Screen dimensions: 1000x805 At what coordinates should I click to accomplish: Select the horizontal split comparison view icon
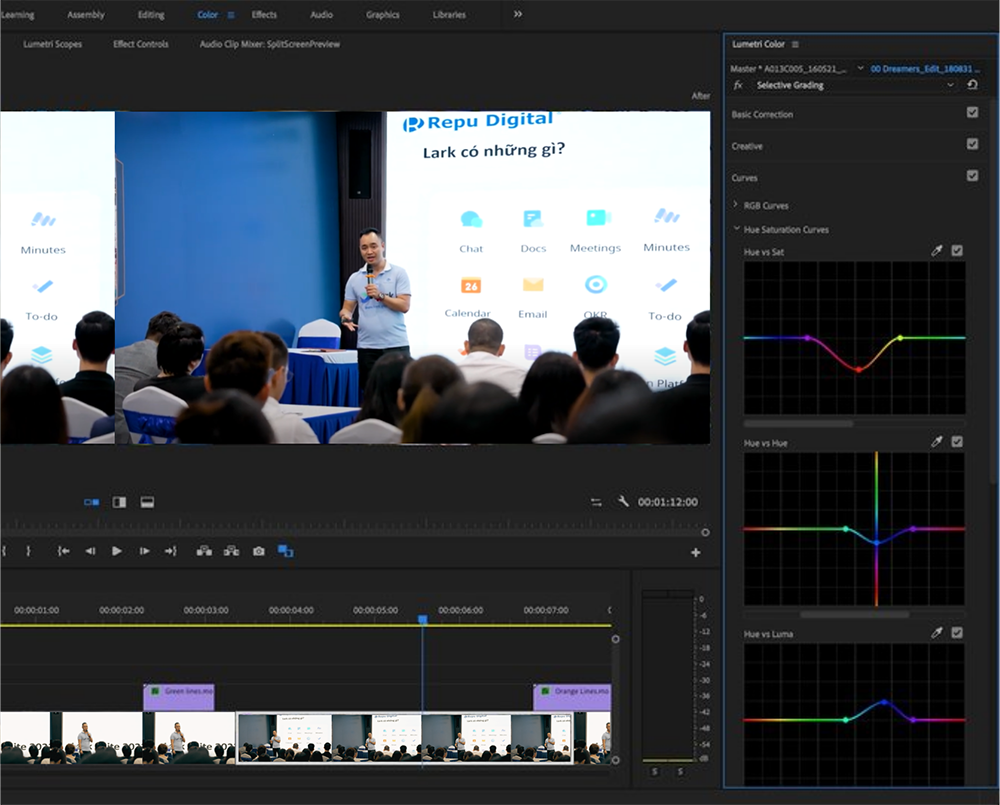[147, 503]
